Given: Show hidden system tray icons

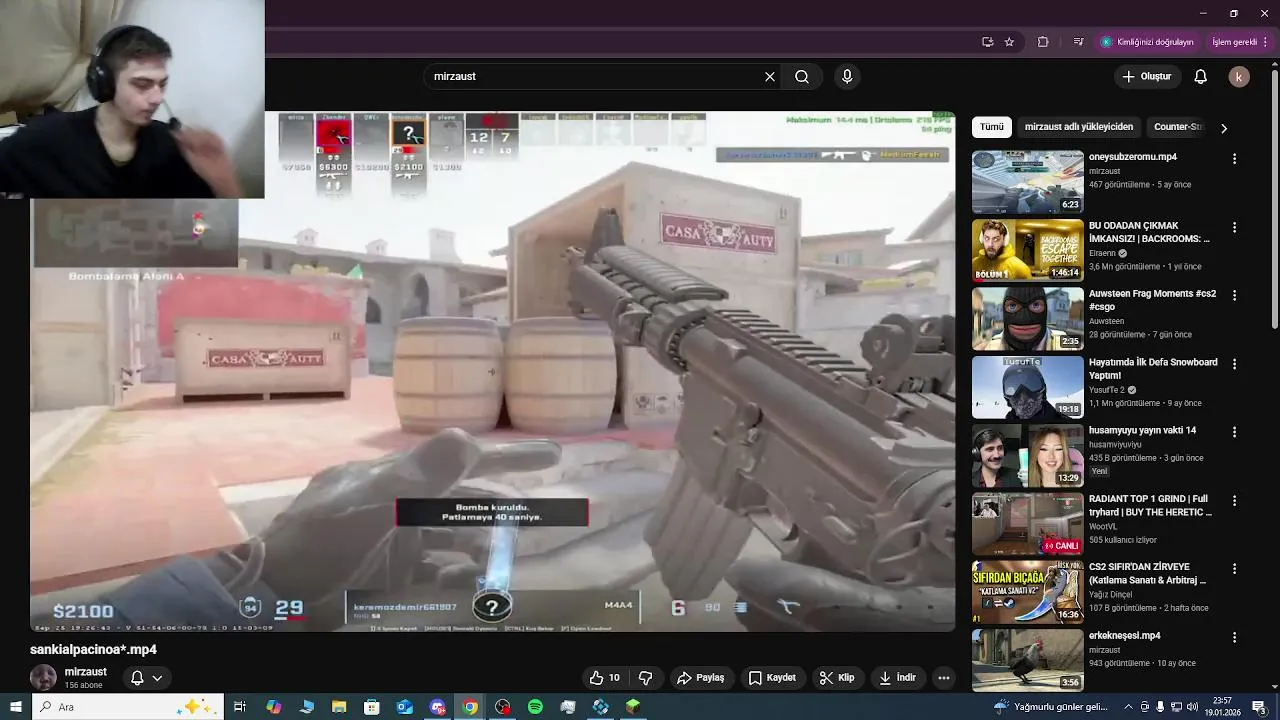Looking at the screenshot, I should click(1128, 707).
